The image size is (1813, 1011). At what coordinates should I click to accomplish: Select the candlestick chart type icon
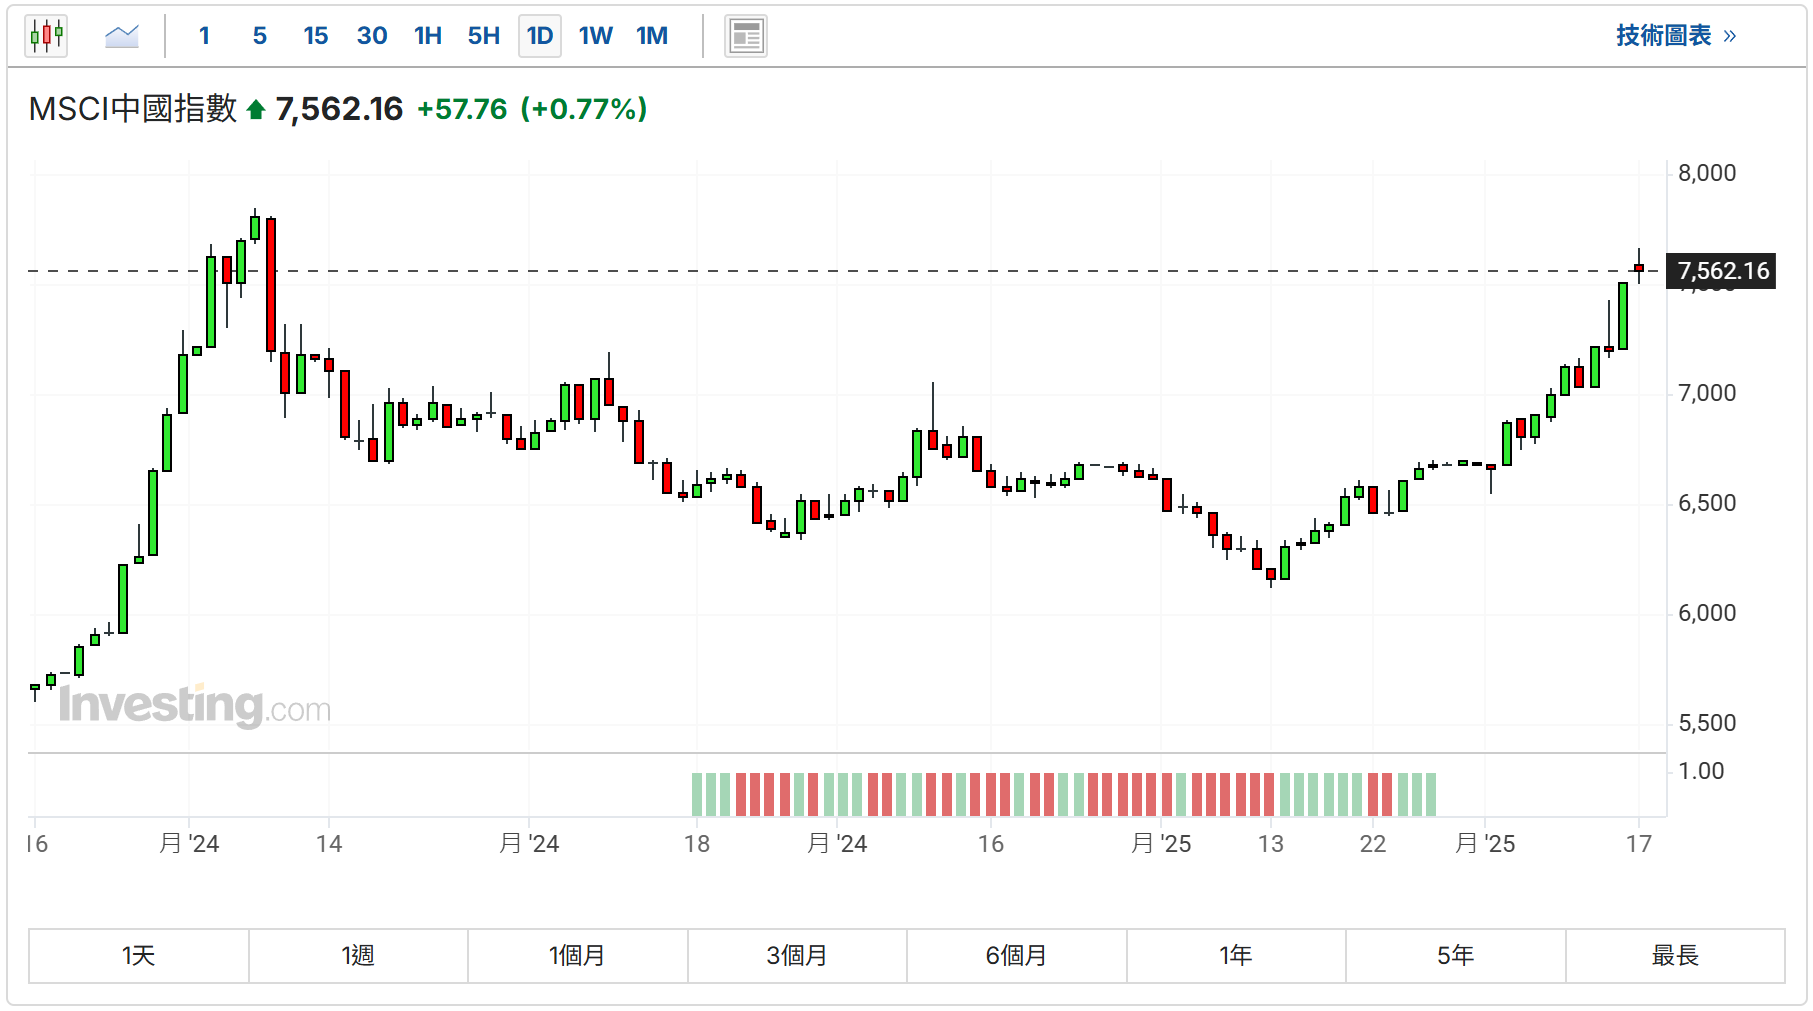(x=46, y=36)
